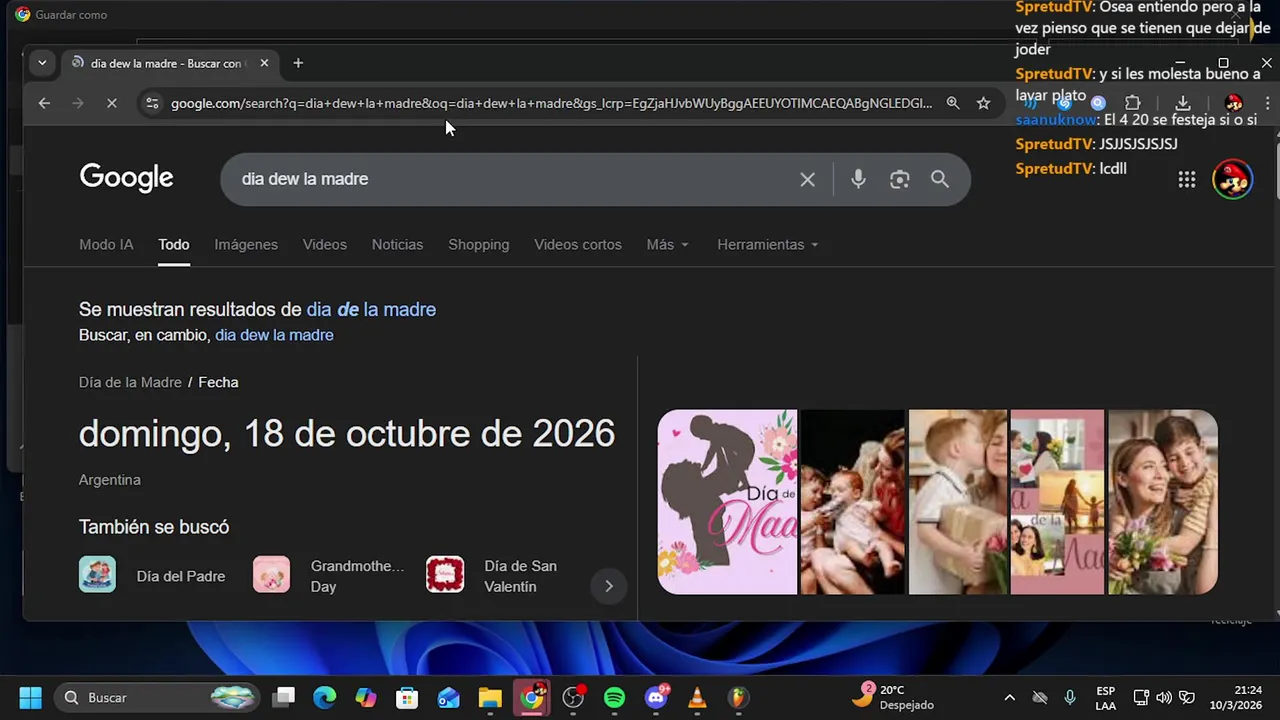
Task: Click the Windows taskbar Buscar search box
Action: click(x=155, y=697)
